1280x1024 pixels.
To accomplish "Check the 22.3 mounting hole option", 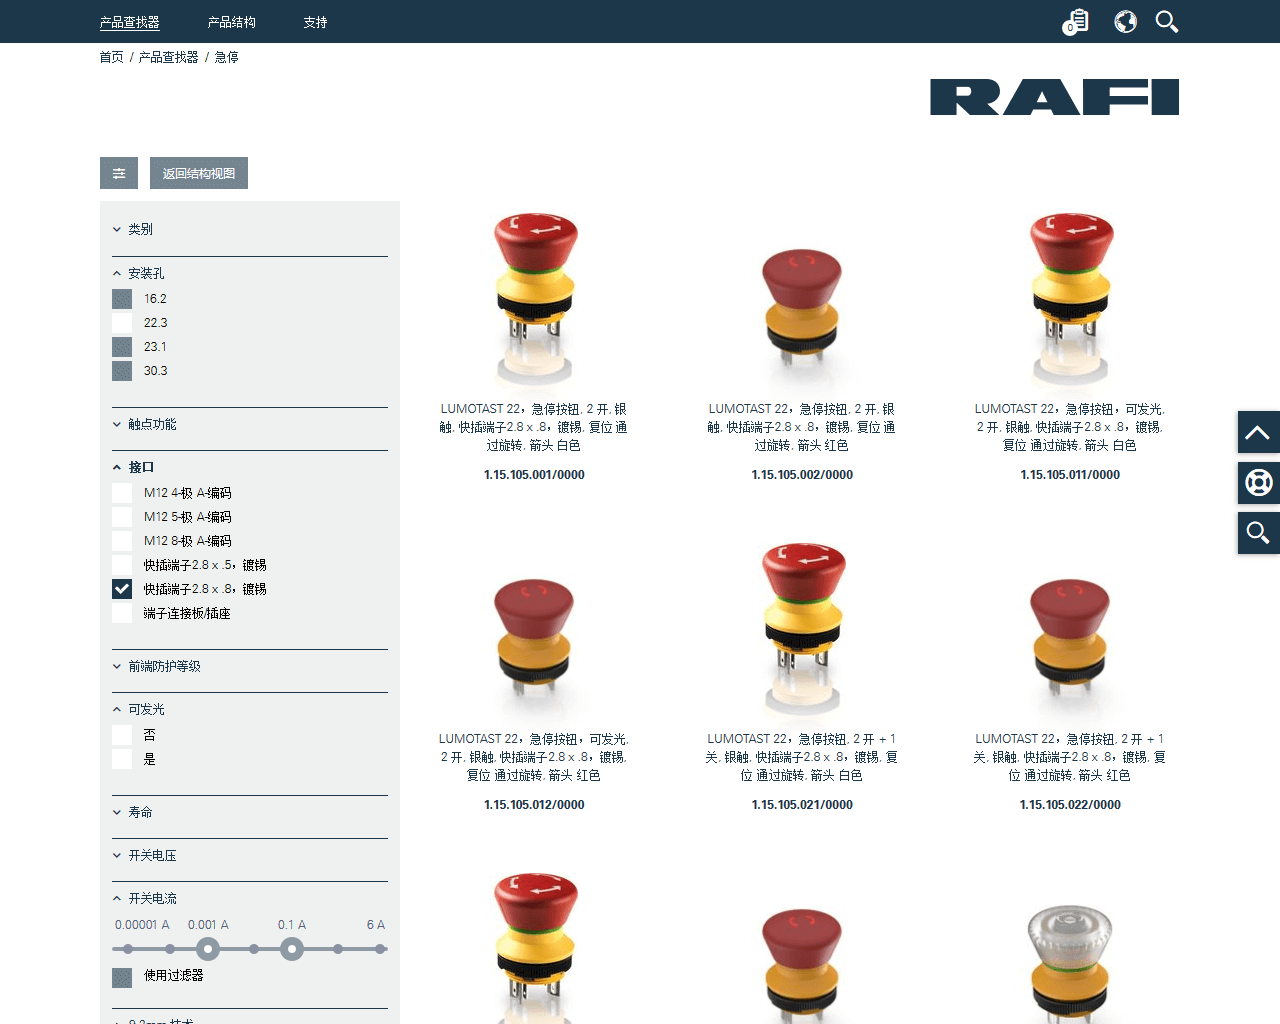I will tap(122, 323).
